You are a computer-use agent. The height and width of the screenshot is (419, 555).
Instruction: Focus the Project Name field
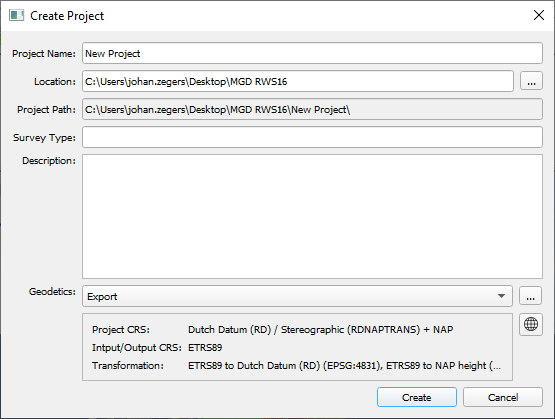tap(312, 53)
